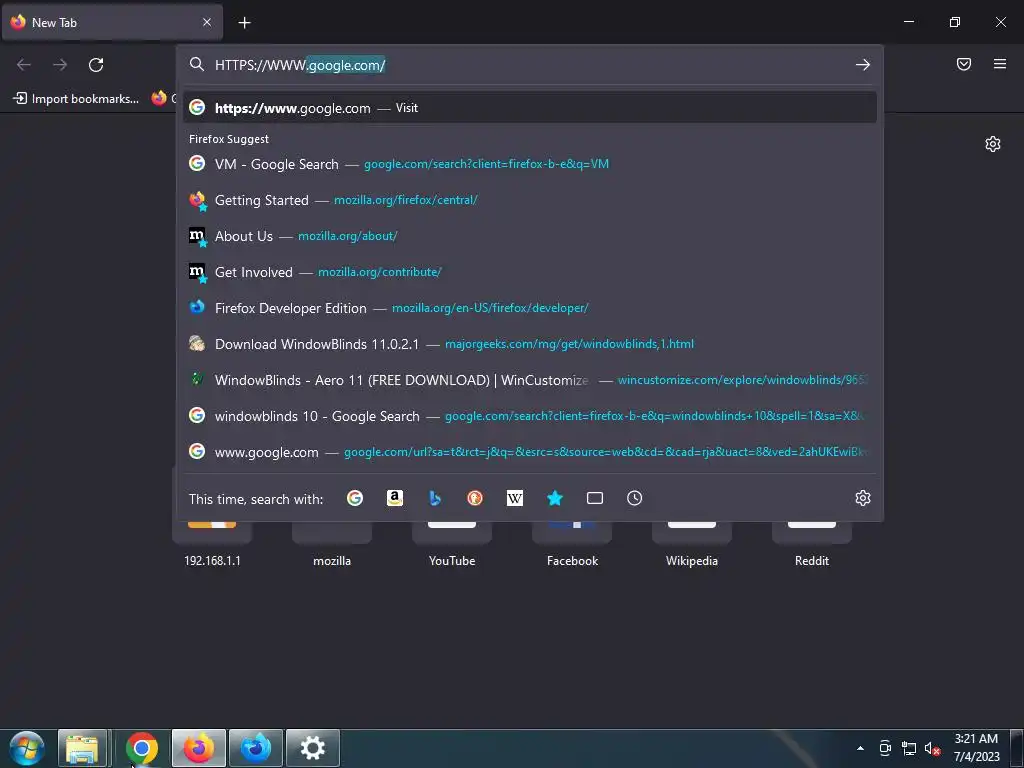Open a new tab with plus button
The height and width of the screenshot is (768, 1024).
[244, 23]
